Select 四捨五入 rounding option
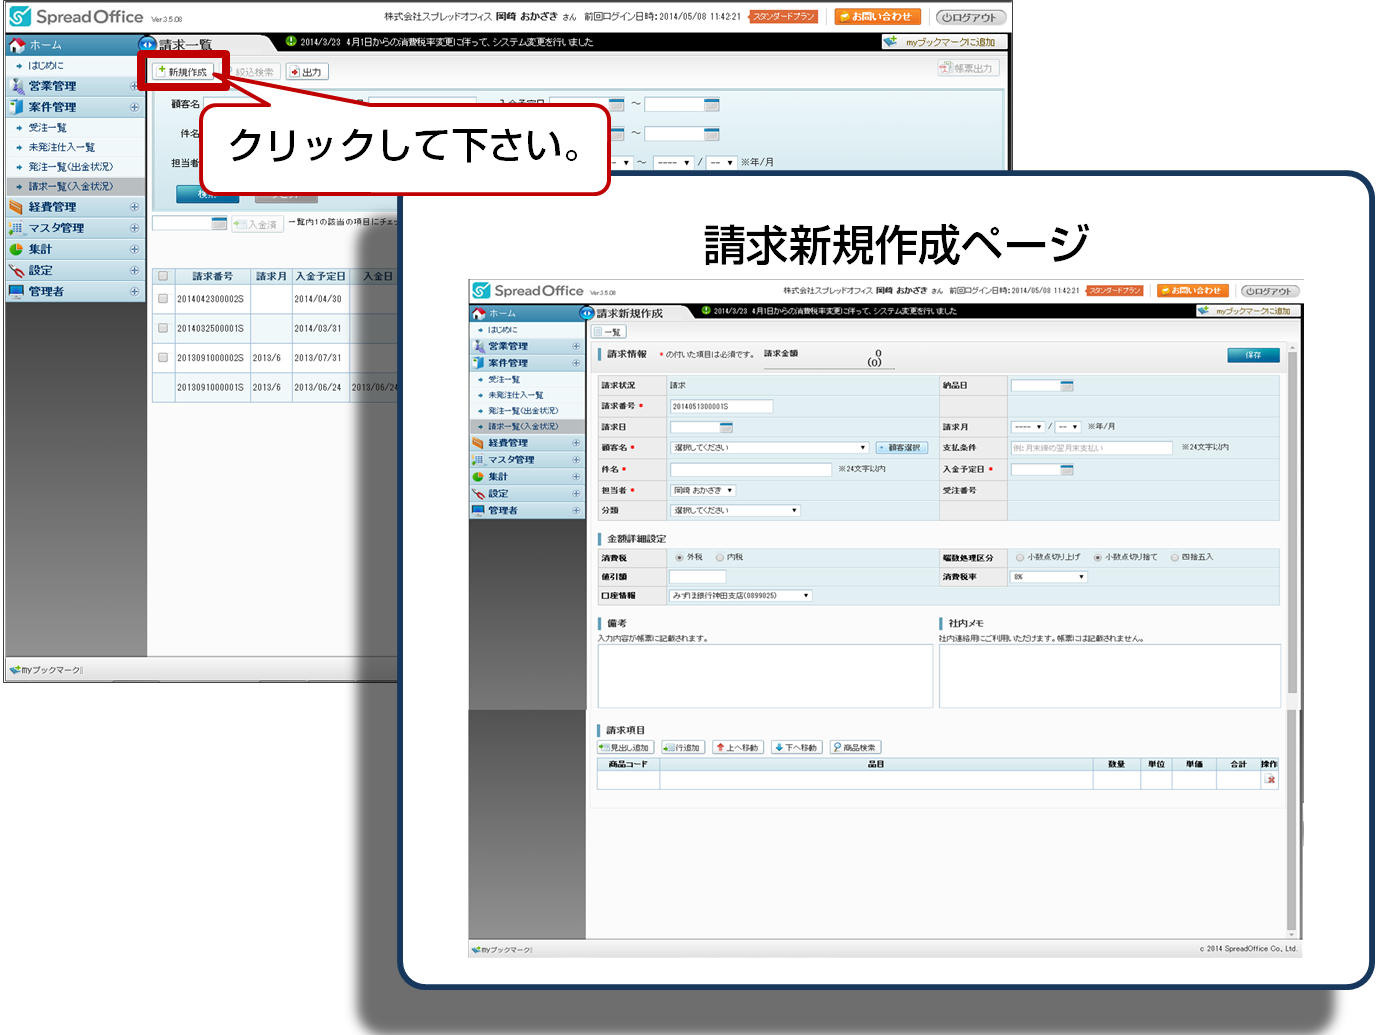 [x=1174, y=557]
